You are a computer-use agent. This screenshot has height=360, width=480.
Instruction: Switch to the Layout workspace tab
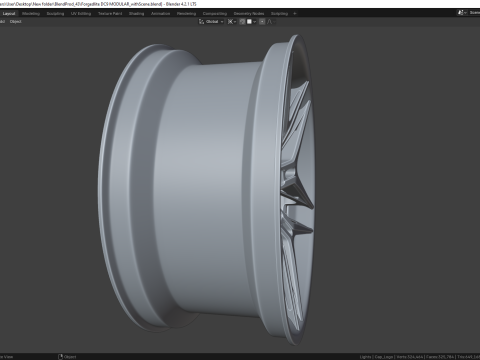(9, 14)
